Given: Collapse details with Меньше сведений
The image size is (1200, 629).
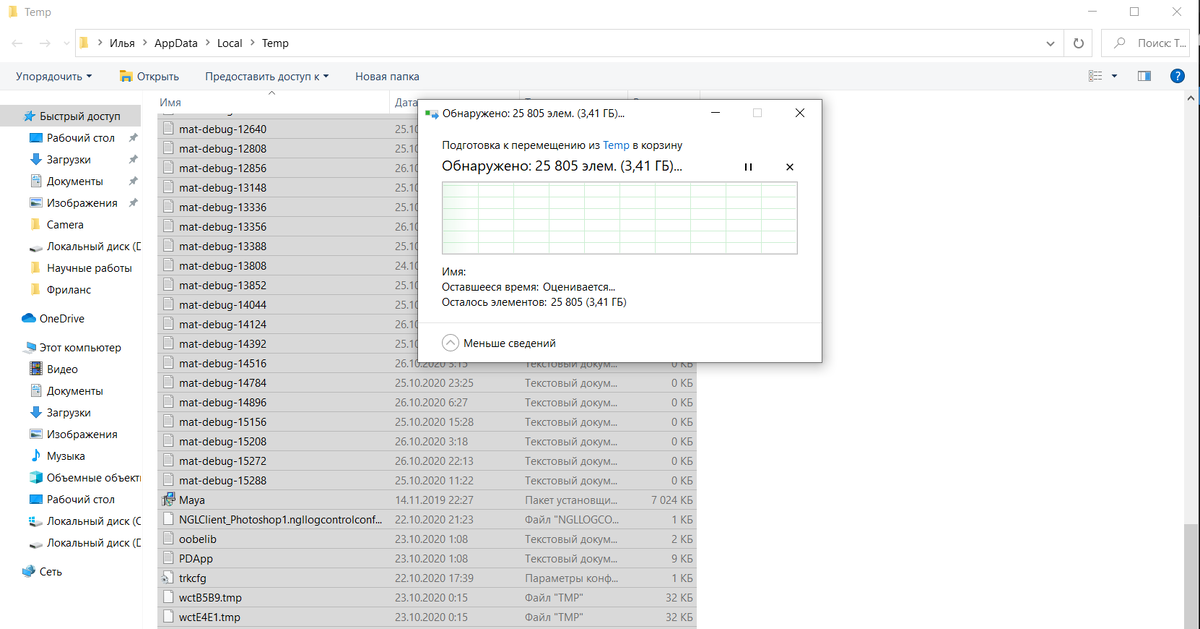Looking at the screenshot, I should tap(498, 343).
